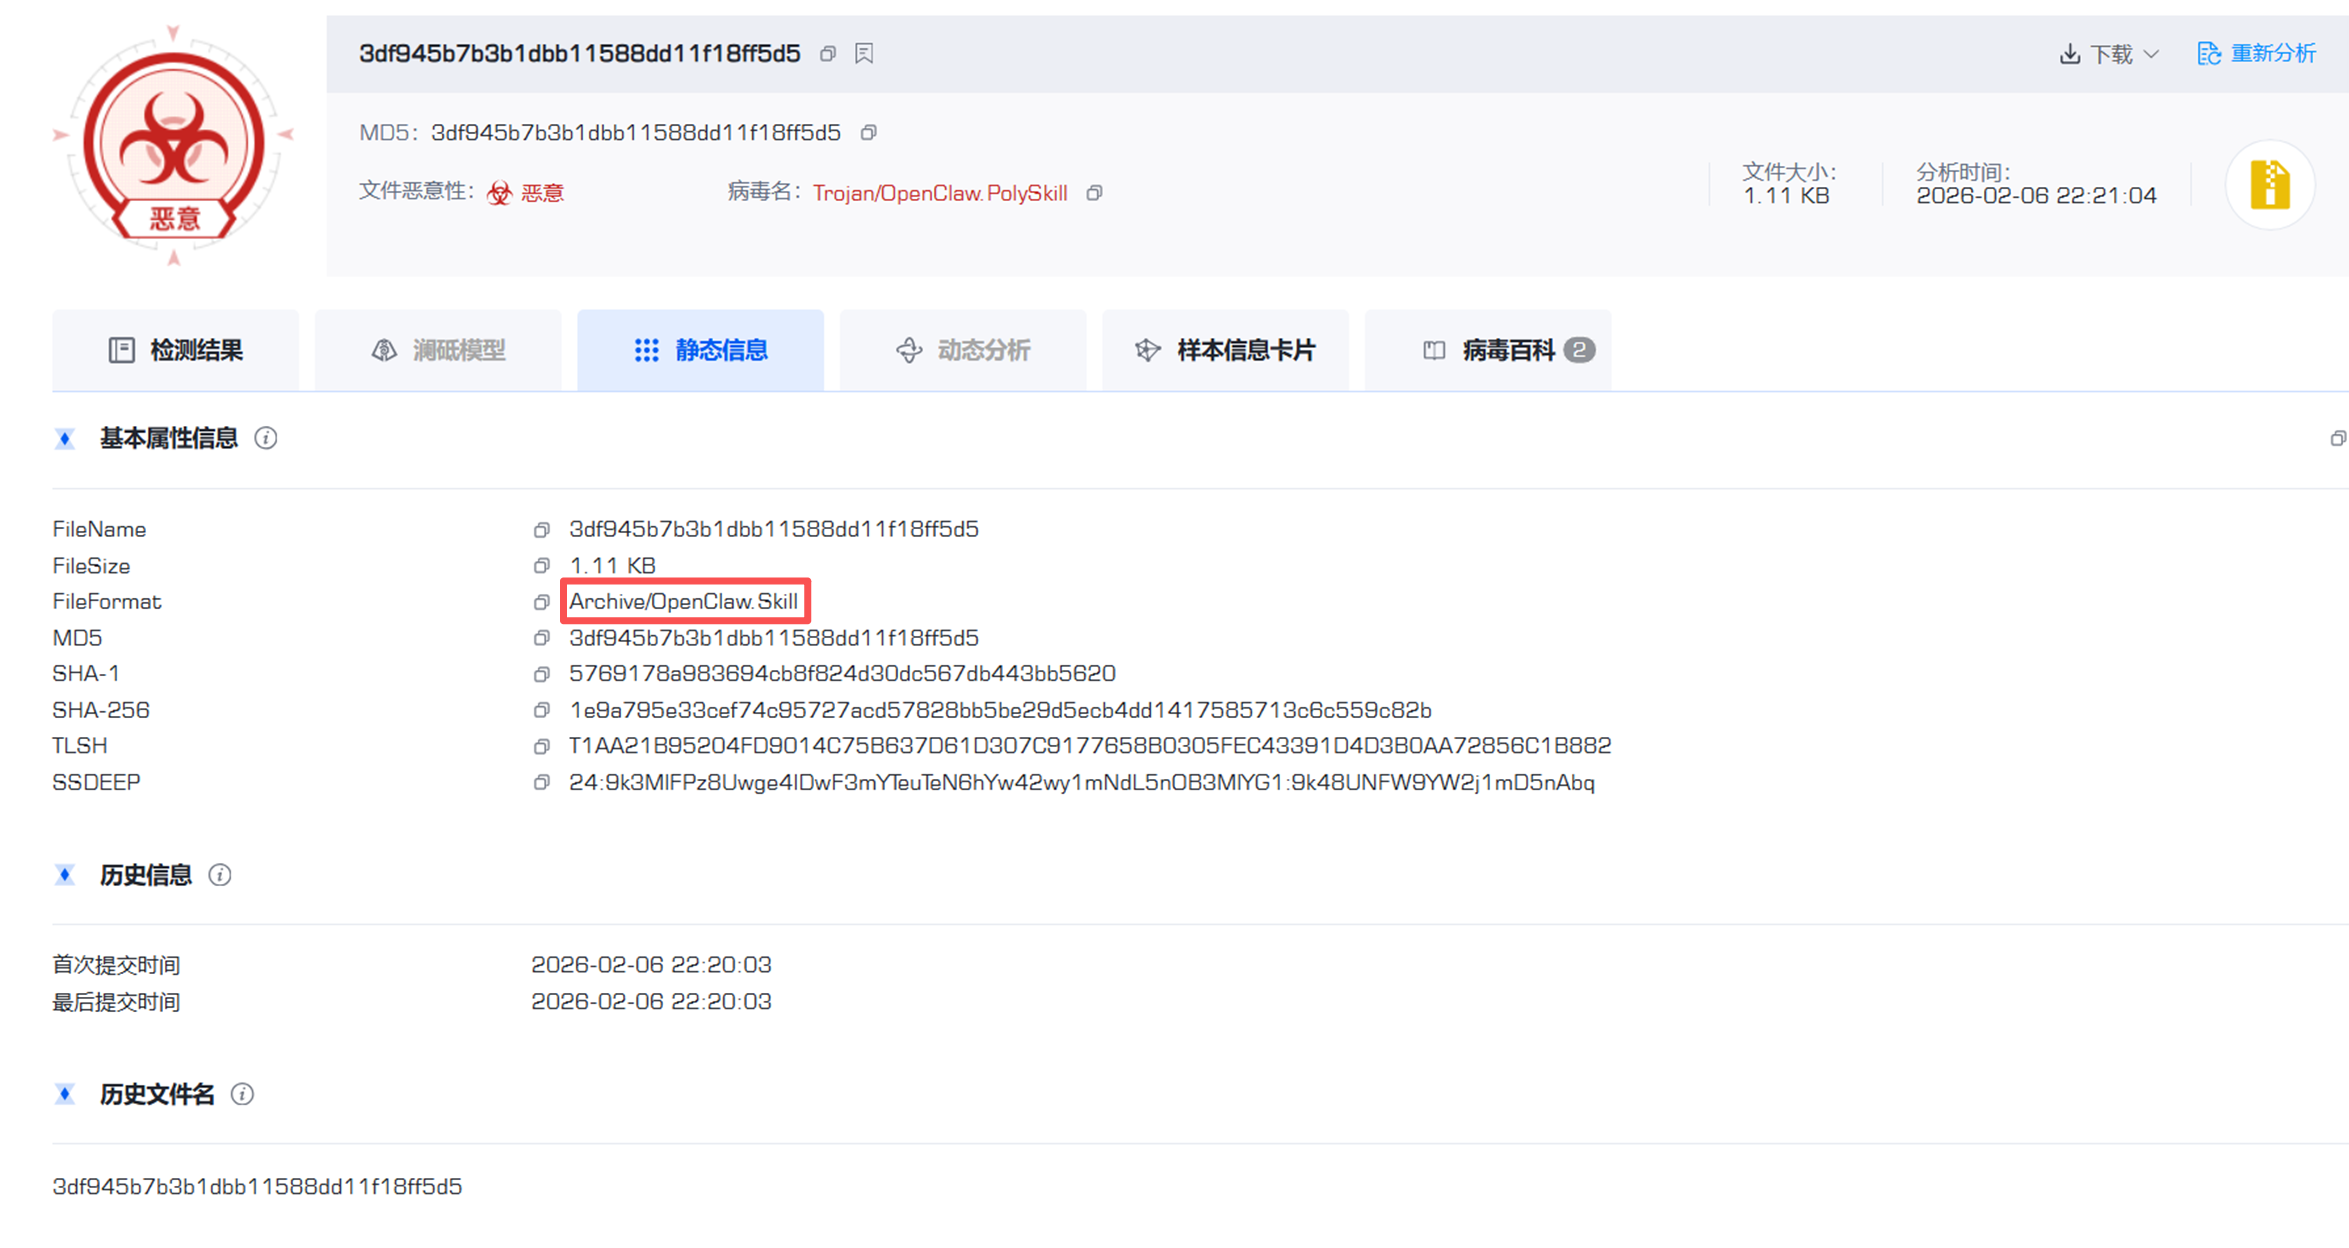2349x1248 pixels.
Task: Open the 样本信息卡片 tab
Action: point(1225,350)
